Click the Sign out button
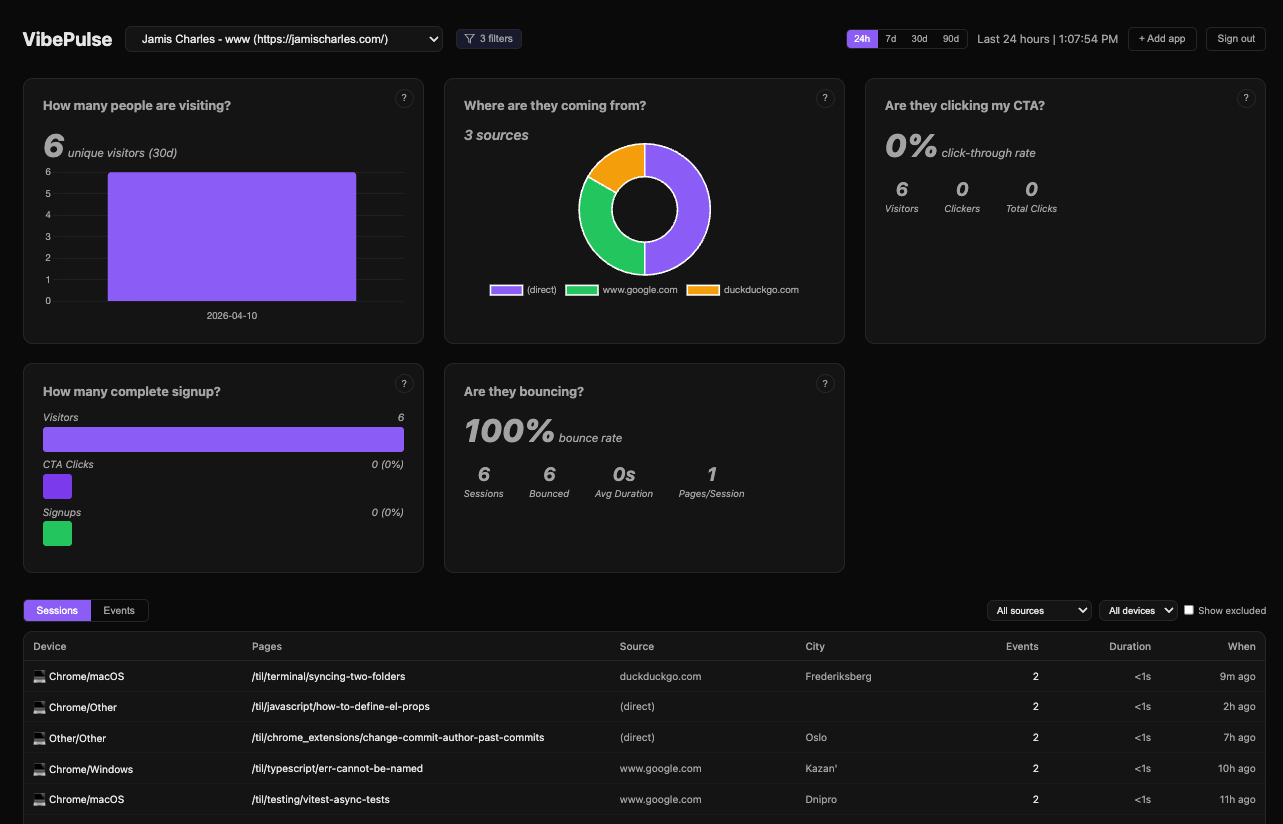1283x824 pixels. coord(1235,38)
